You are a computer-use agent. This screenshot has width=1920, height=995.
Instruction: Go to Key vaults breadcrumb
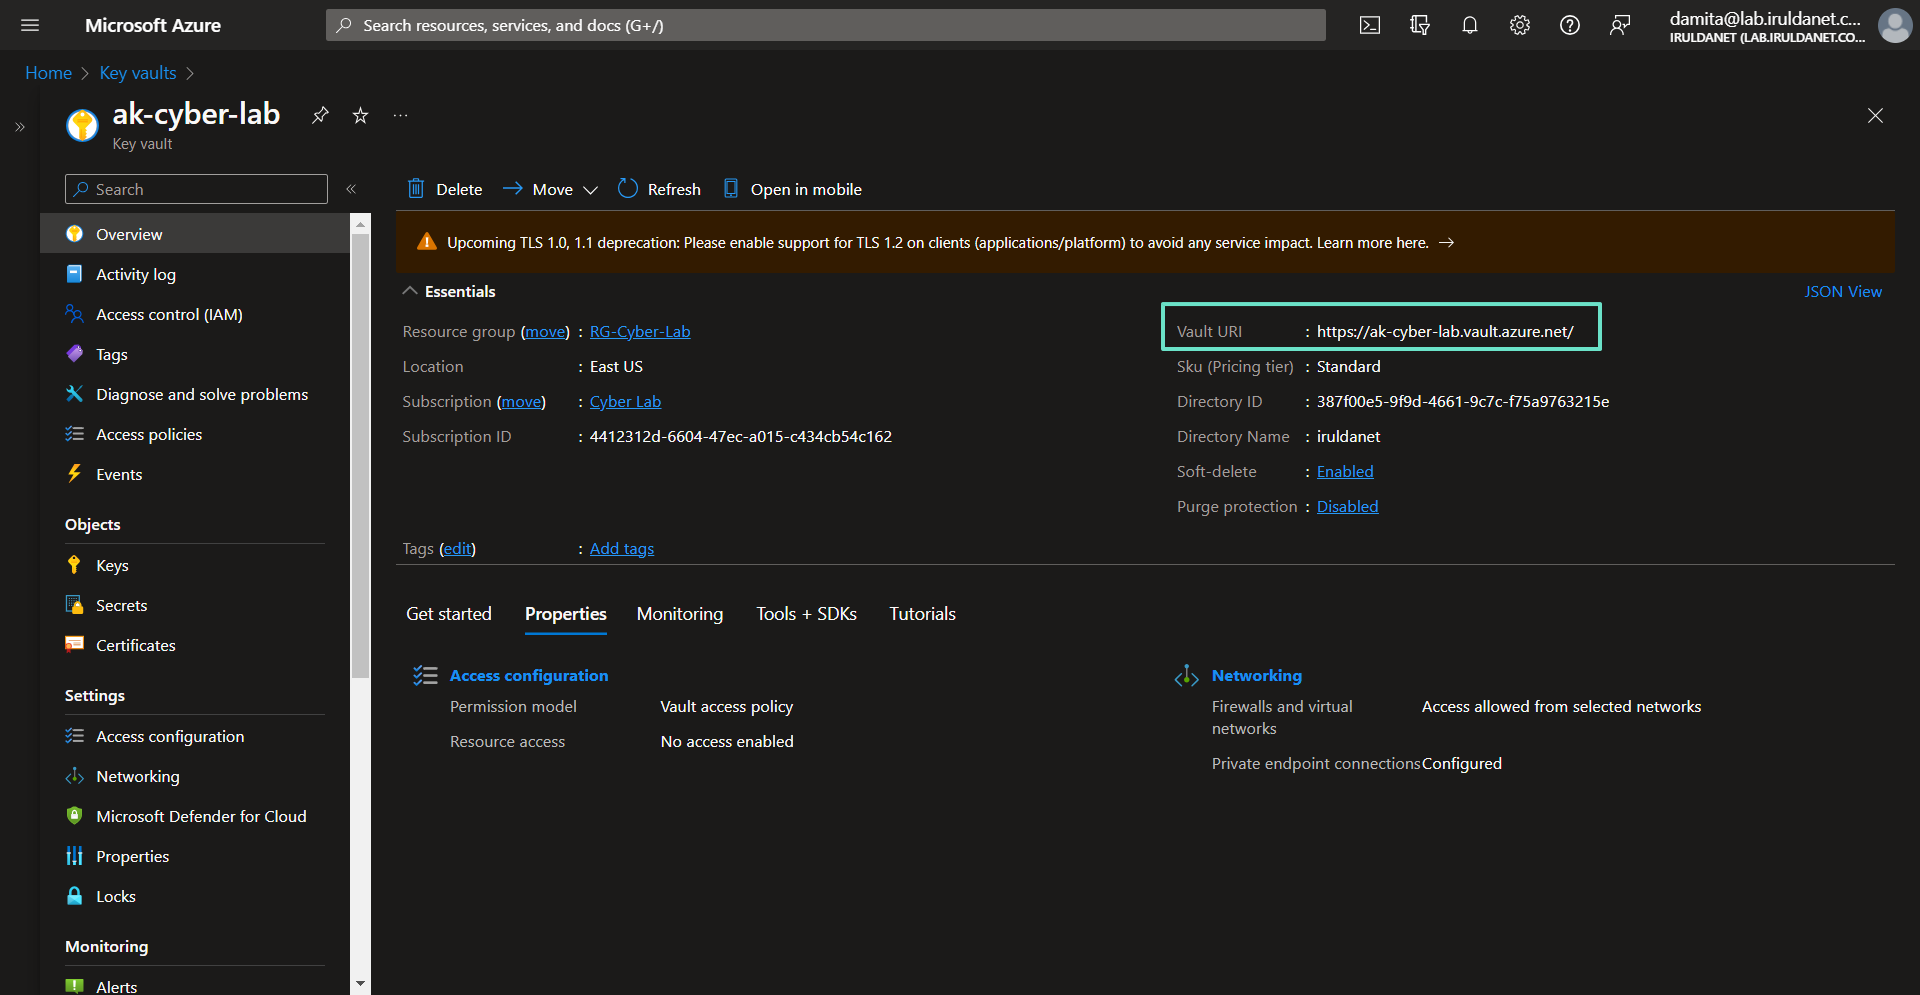tap(138, 73)
